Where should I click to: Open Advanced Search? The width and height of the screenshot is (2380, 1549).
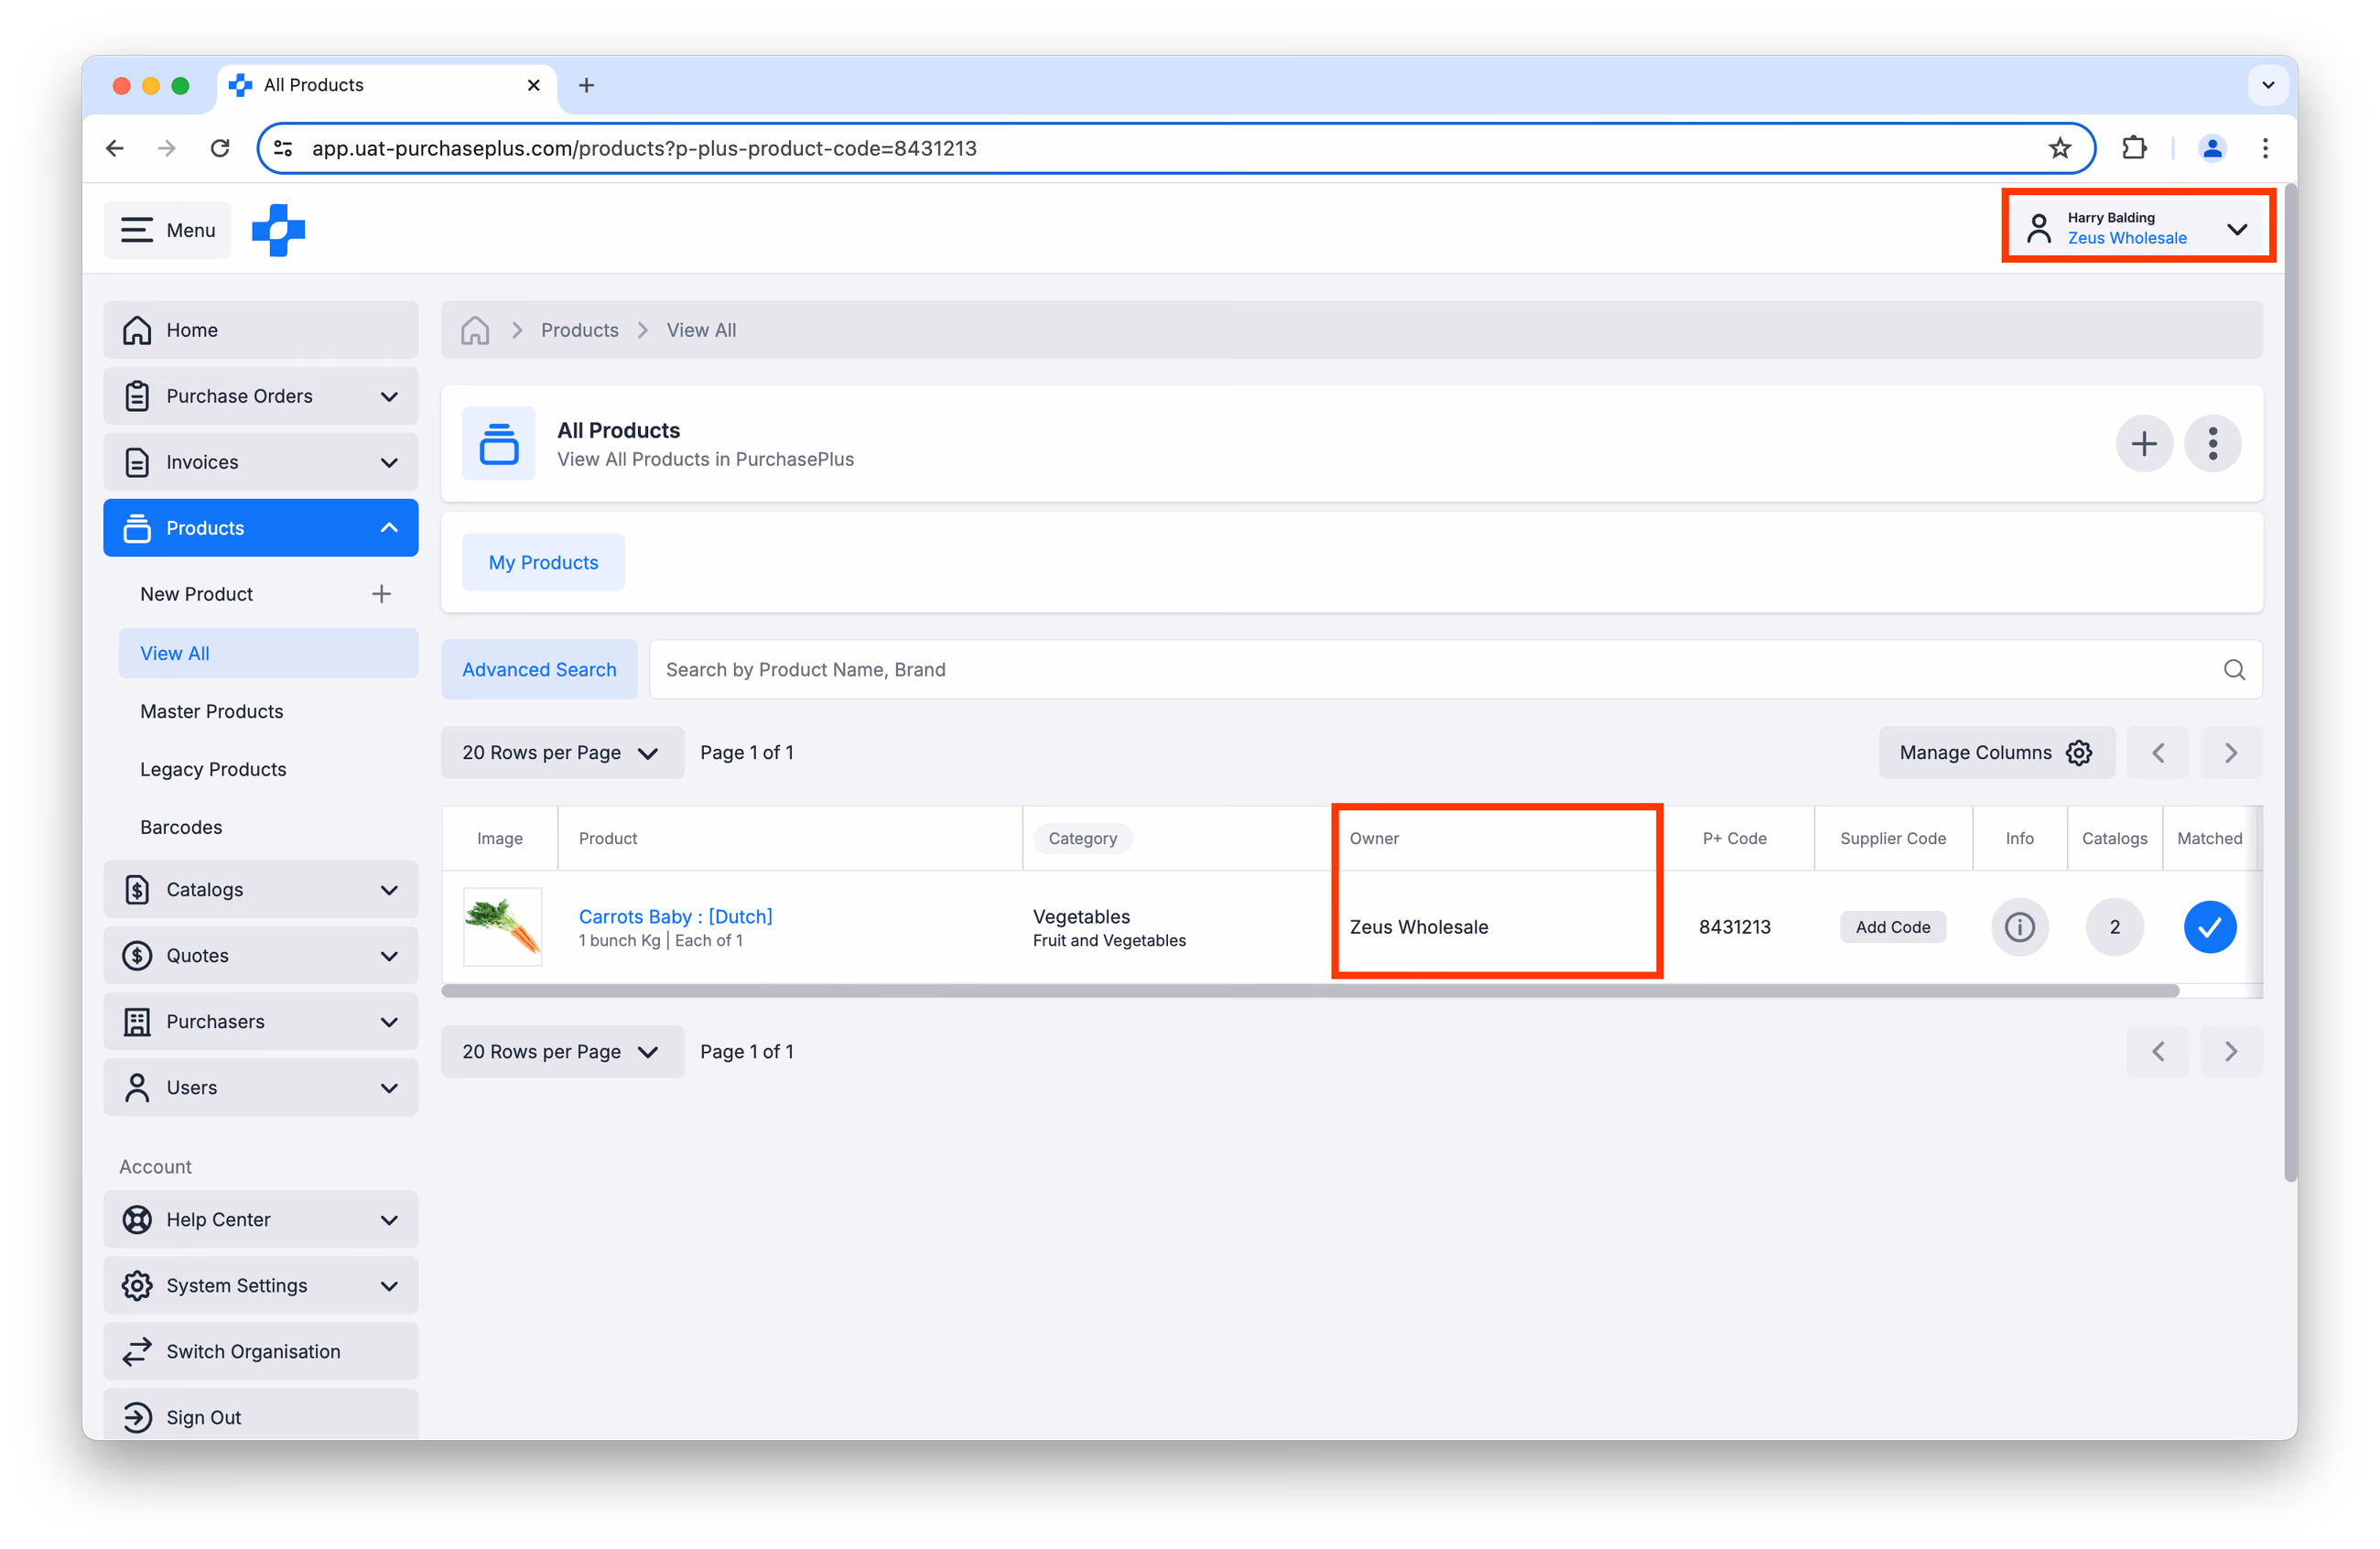[539, 669]
